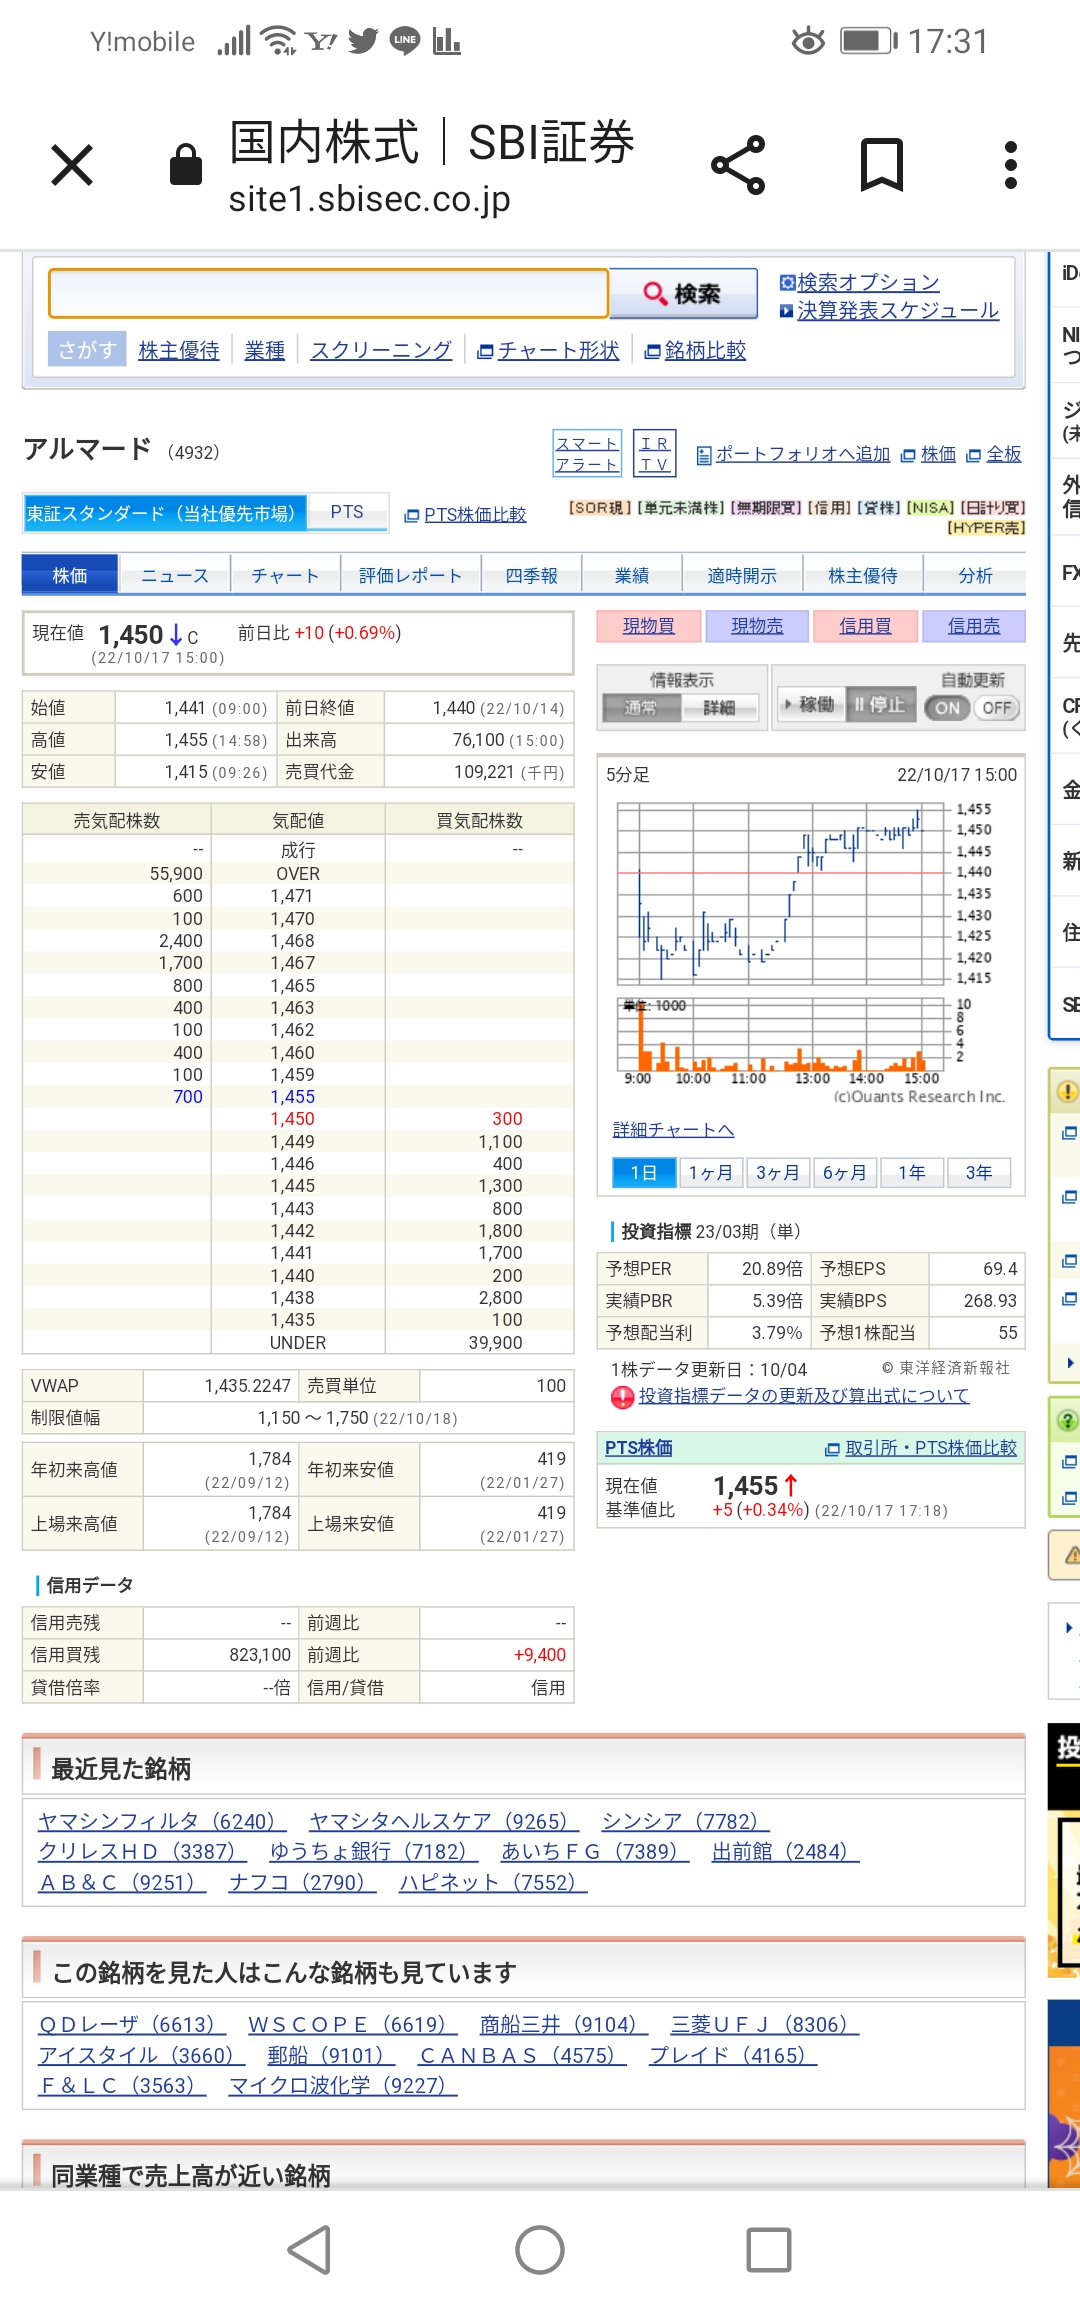The height and width of the screenshot is (2312, 1080).
Task: Click 現物買 order button
Action: (649, 626)
